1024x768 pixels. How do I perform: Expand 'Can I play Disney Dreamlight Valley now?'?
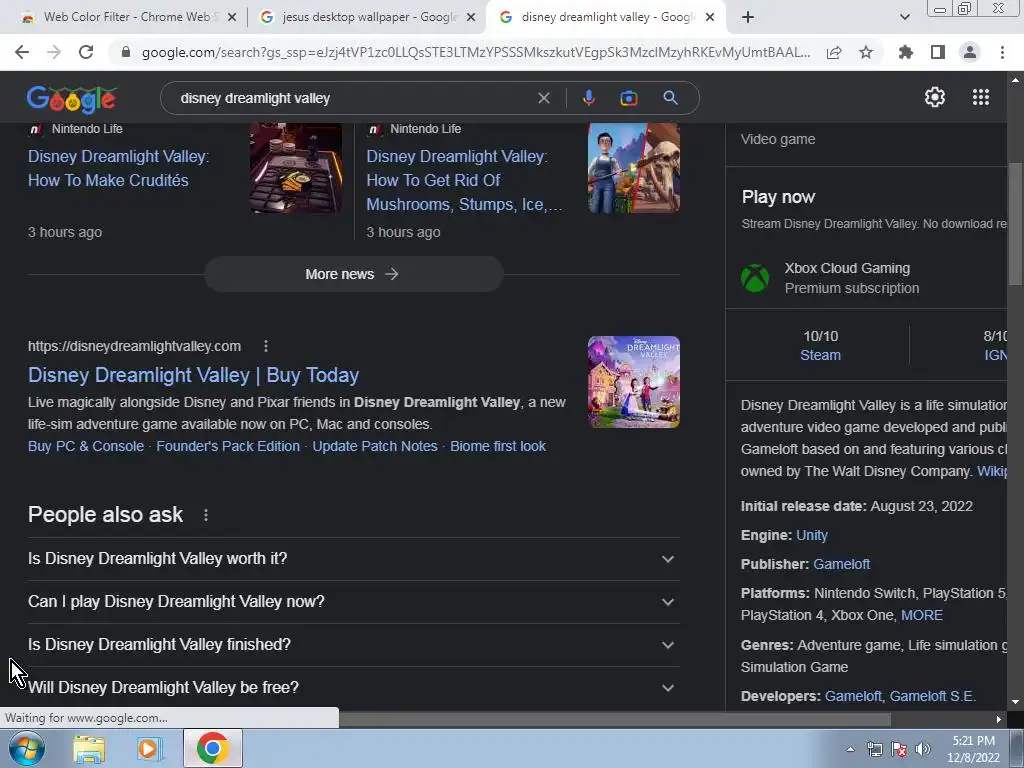[x=353, y=601]
